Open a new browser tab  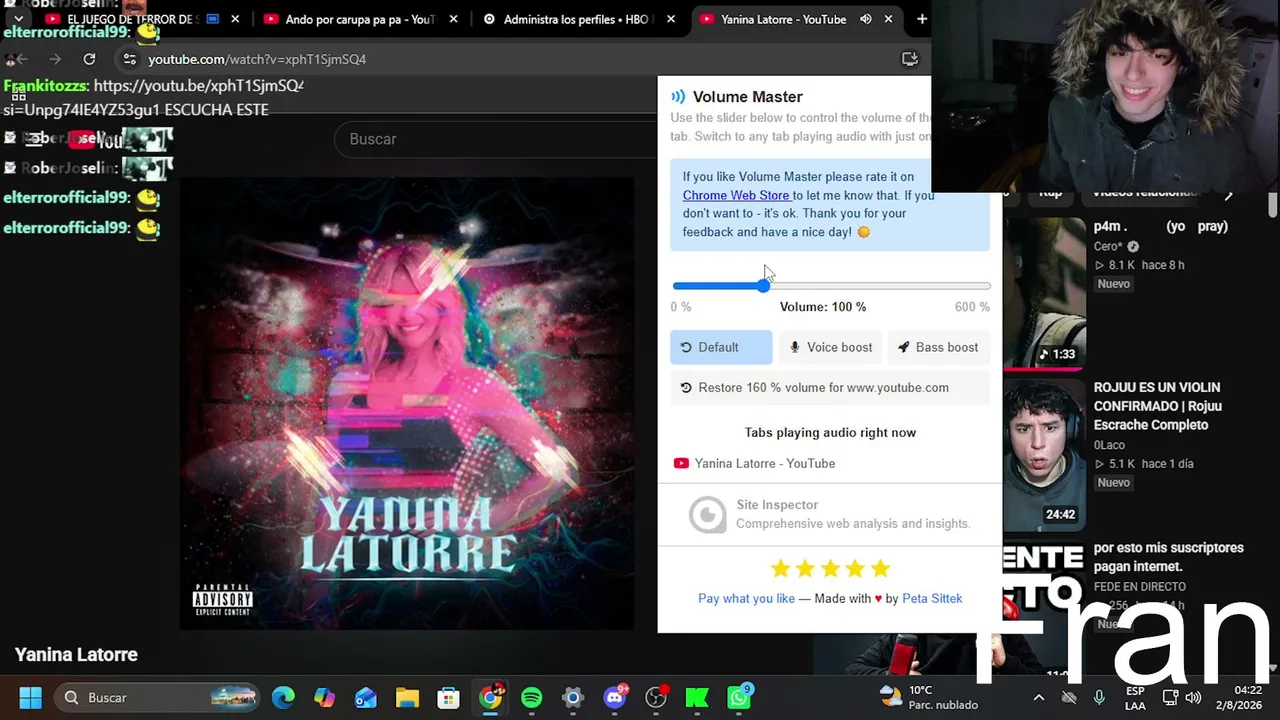tap(921, 19)
